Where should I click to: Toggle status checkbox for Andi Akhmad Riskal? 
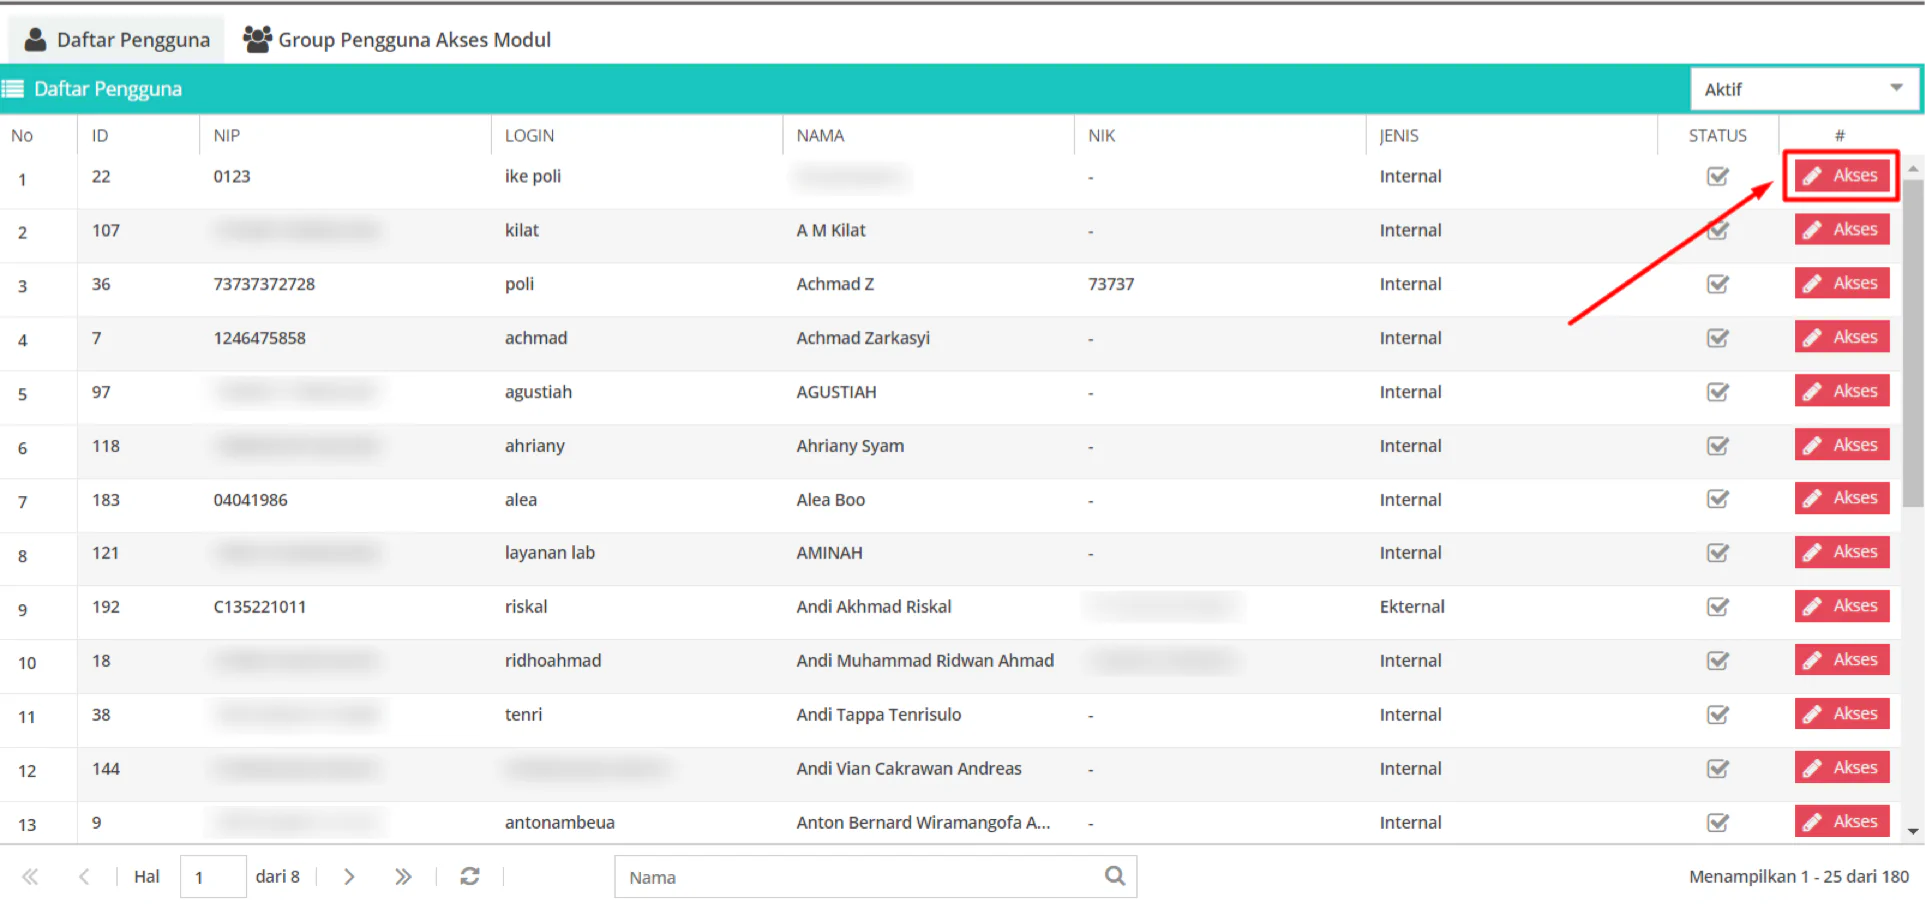[x=1717, y=607]
